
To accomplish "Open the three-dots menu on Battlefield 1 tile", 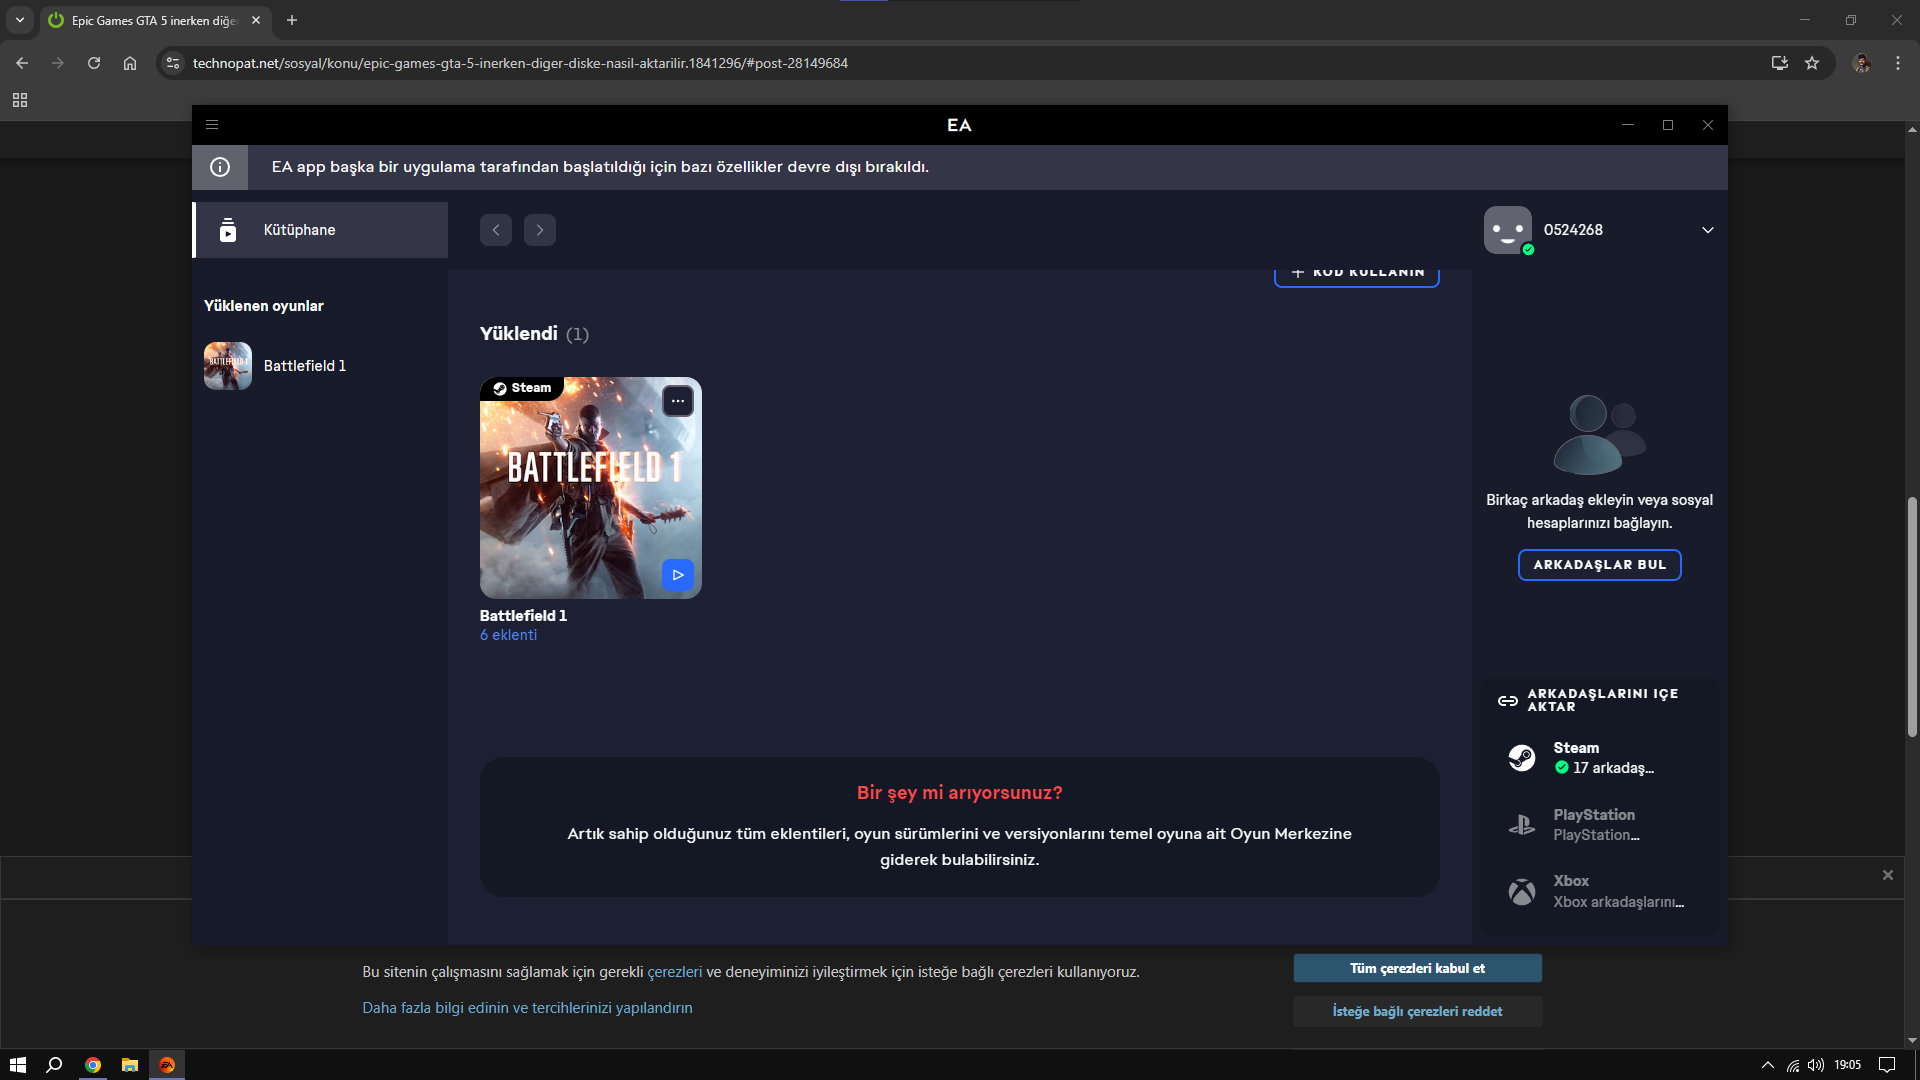I will click(678, 401).
